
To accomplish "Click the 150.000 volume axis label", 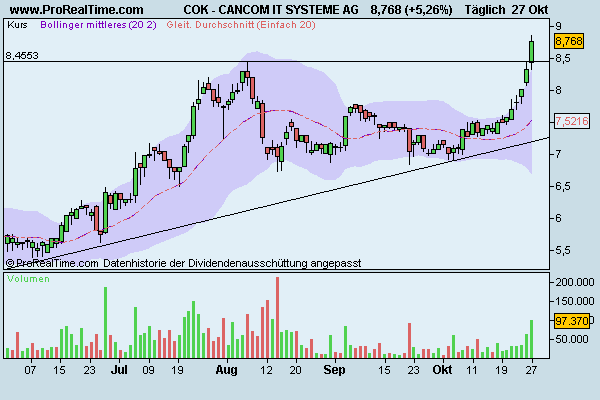I will coord(575,301).
